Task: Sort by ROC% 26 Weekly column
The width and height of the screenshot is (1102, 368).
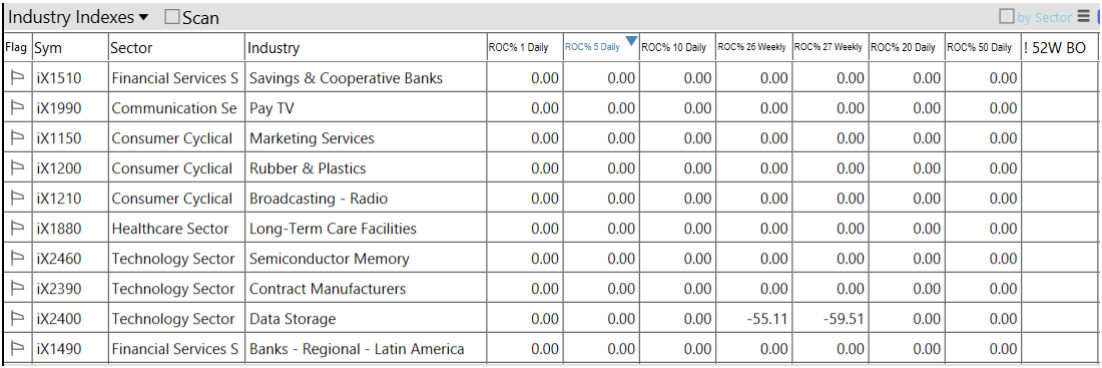Action: pos(754,48)
